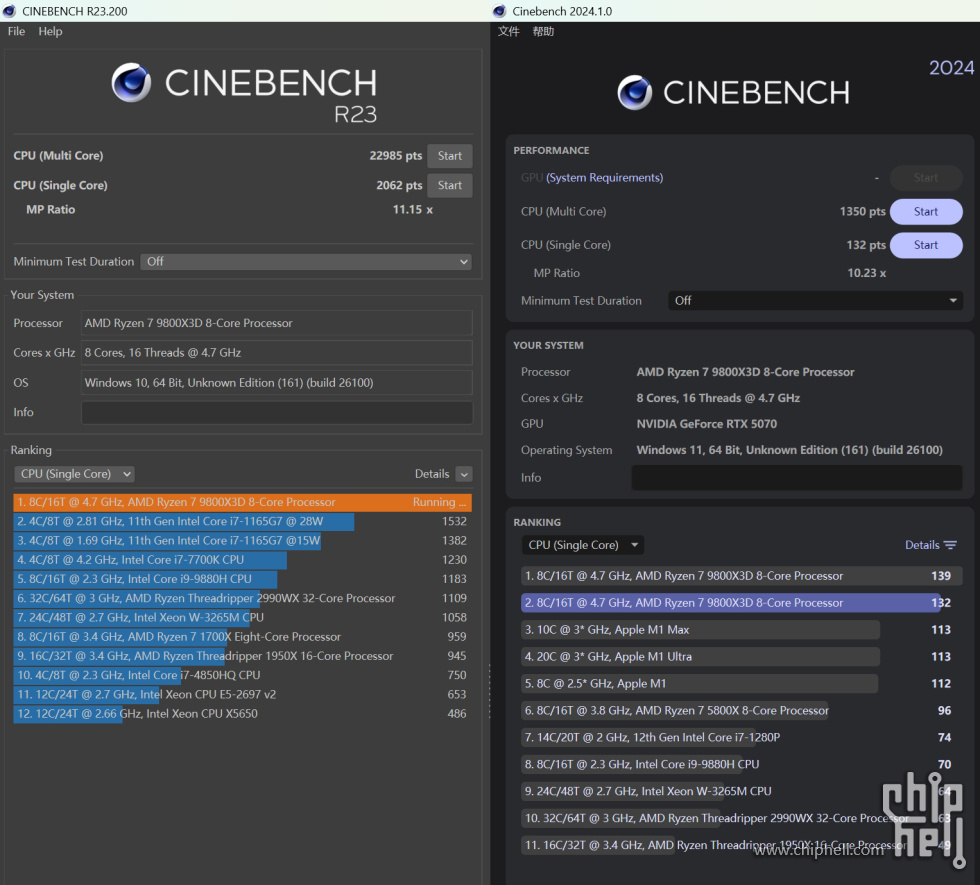Start the CPU (Multi Core) test in Cinebench 2024
This screenshot has width=980, height=885.
[926, 212]
